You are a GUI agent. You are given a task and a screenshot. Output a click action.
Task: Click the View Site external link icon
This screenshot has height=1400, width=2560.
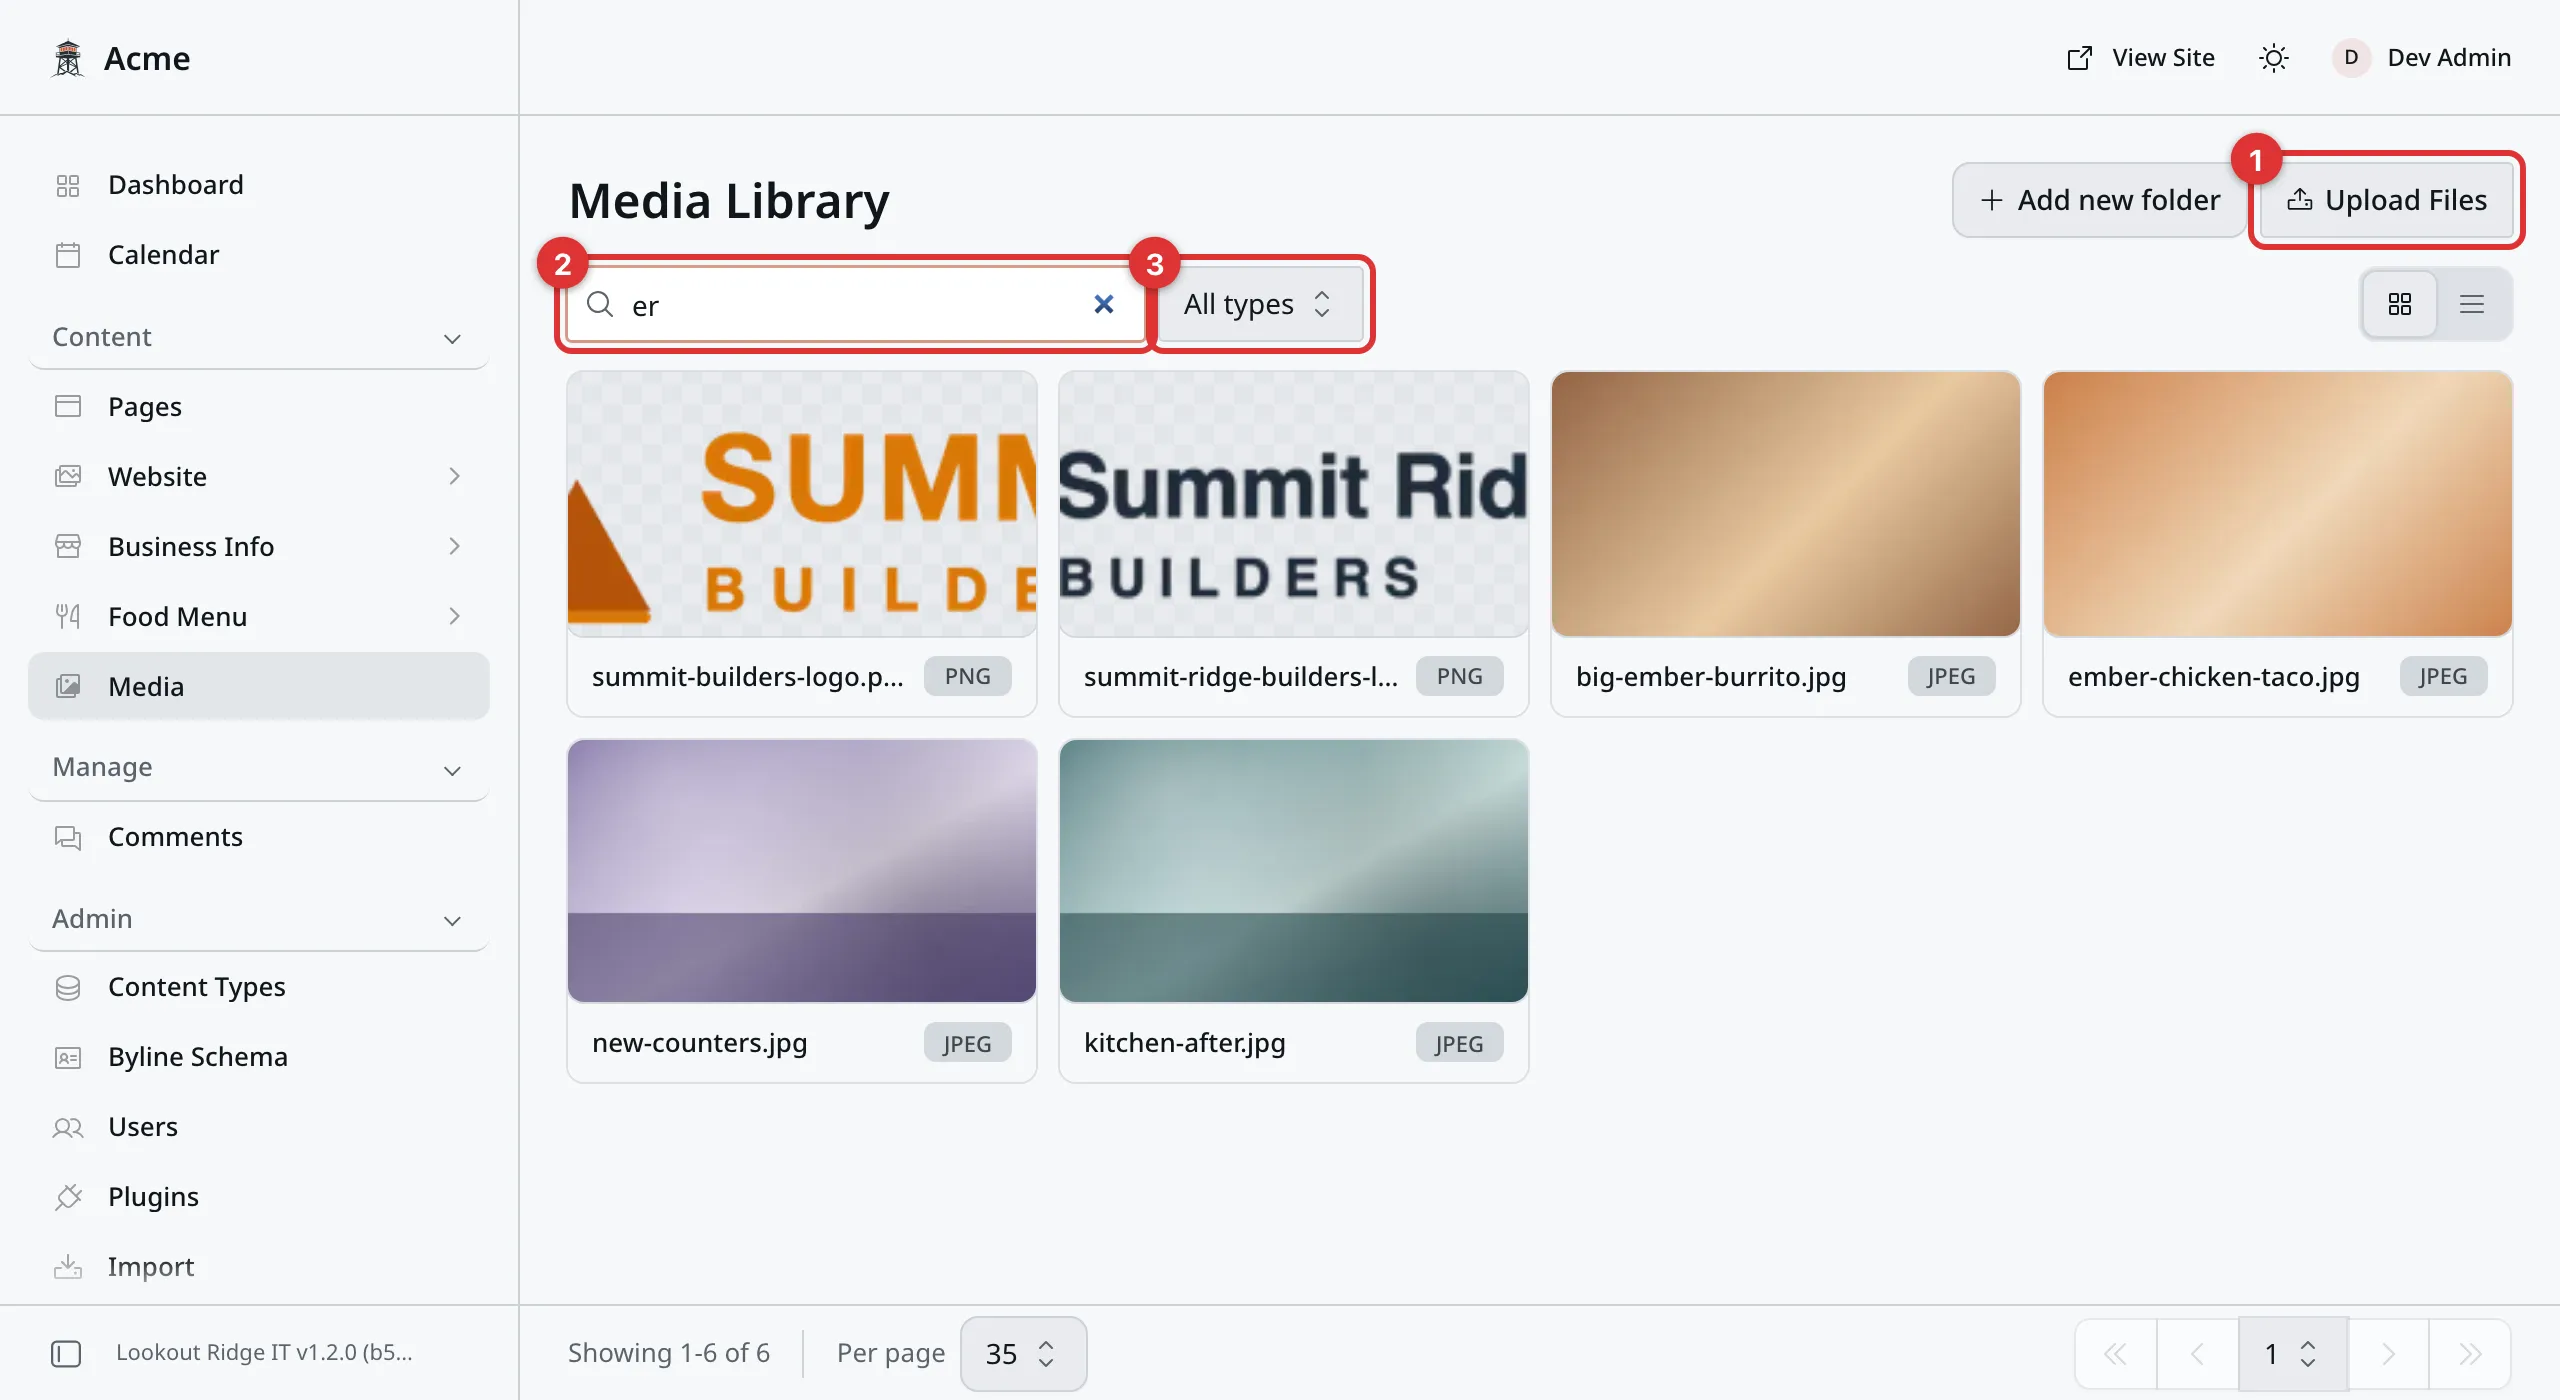pos(2080,58)
